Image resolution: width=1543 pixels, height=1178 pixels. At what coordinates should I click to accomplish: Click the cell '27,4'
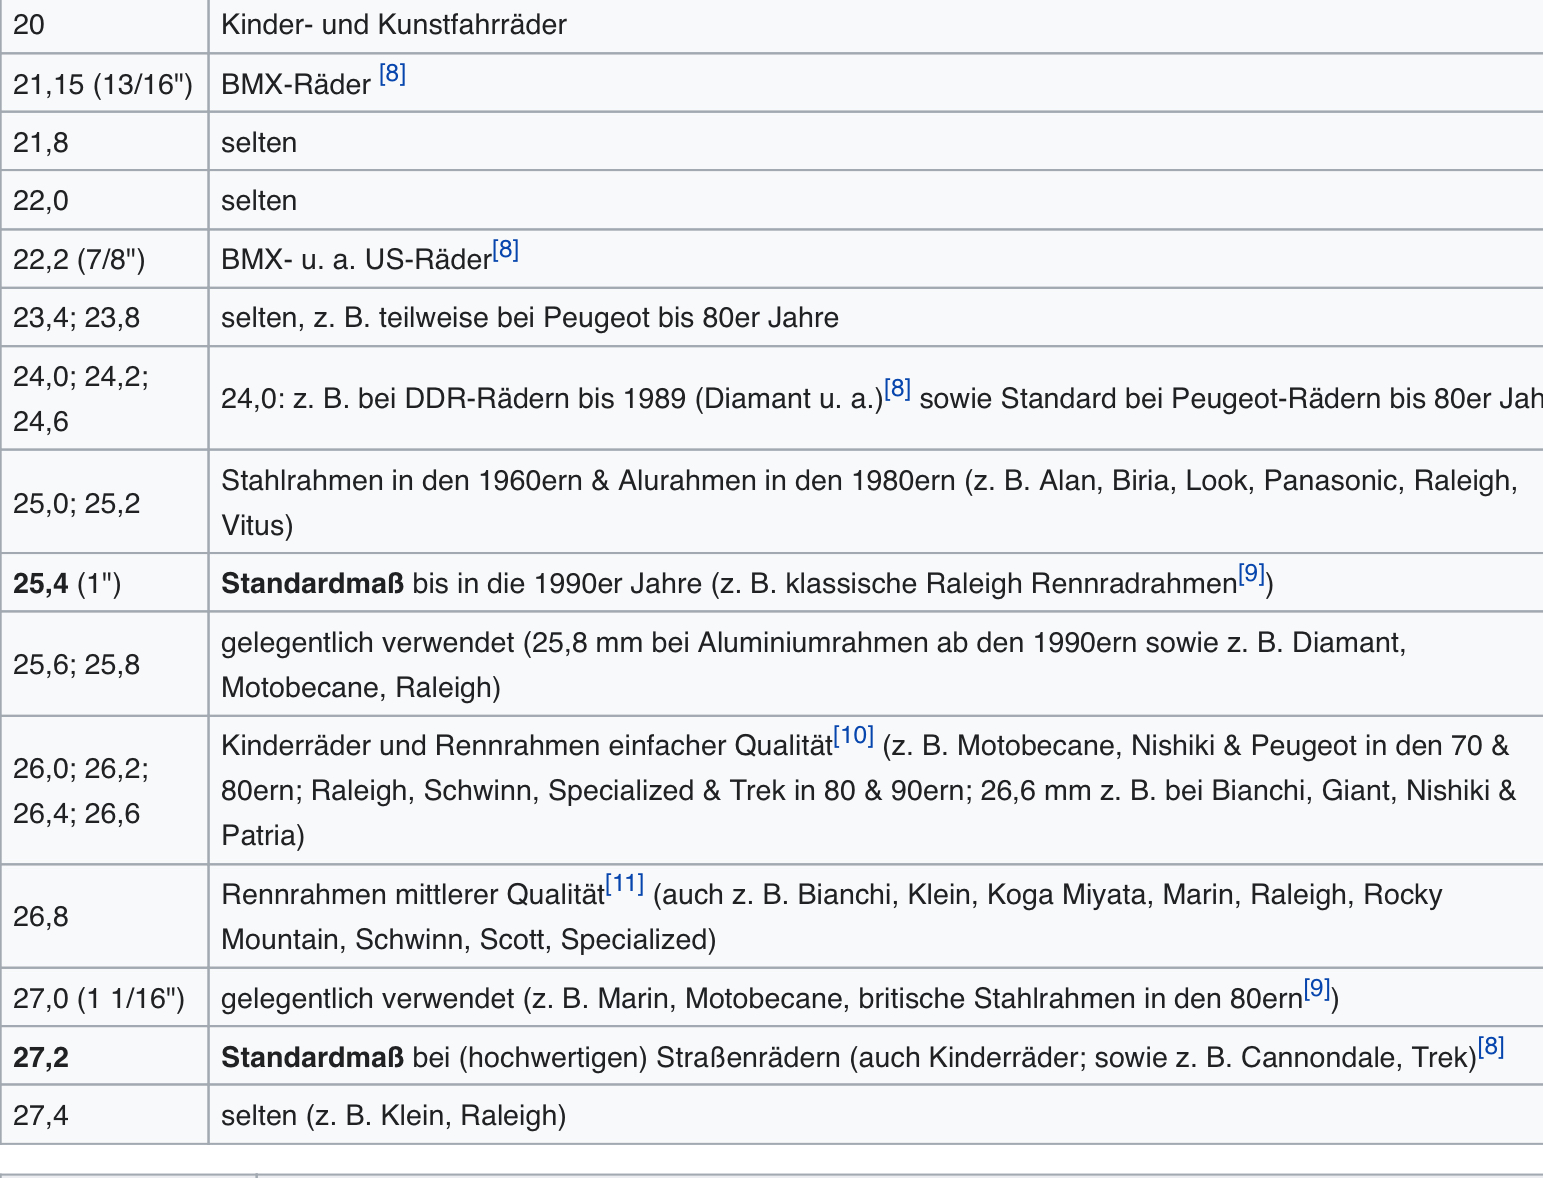pyautogui.click(x=104, y=1115)
